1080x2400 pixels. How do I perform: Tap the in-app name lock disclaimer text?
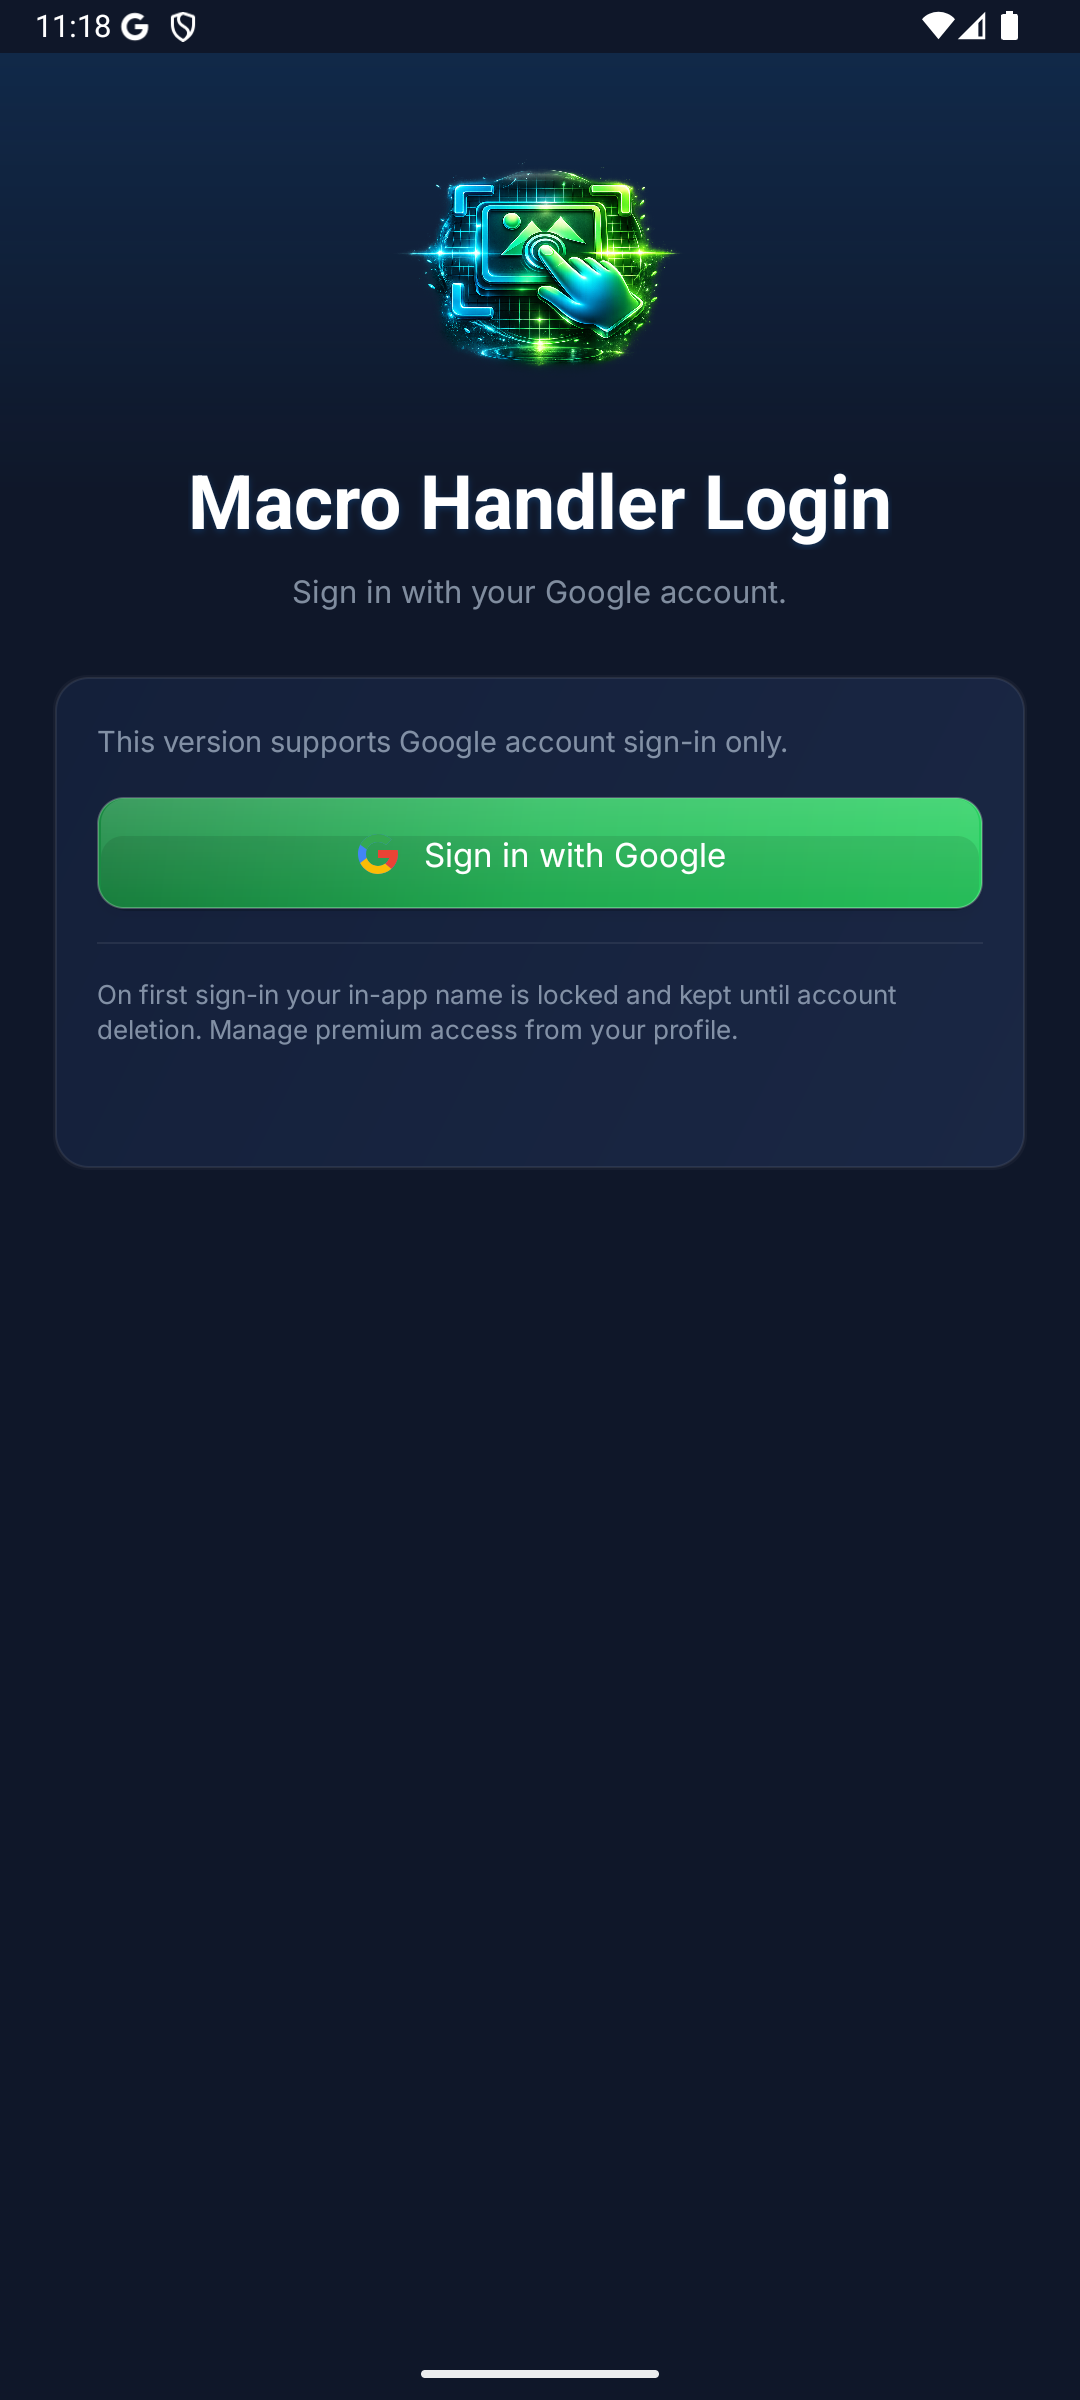tap(498, 1010)
